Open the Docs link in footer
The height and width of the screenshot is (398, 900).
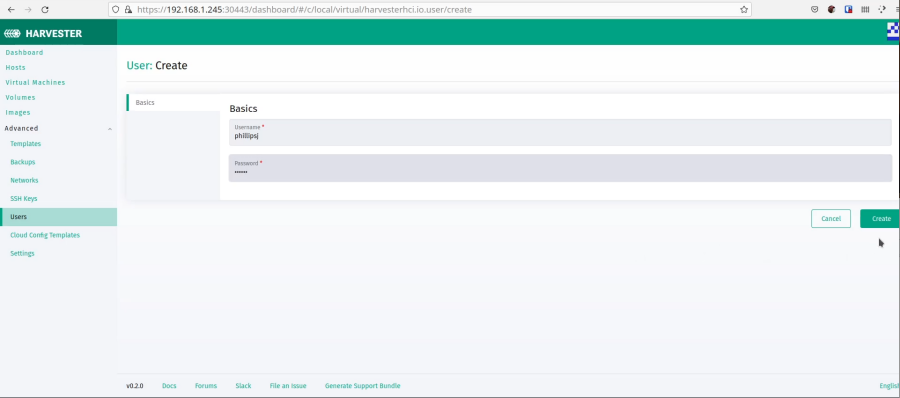[x=169, y=386]
